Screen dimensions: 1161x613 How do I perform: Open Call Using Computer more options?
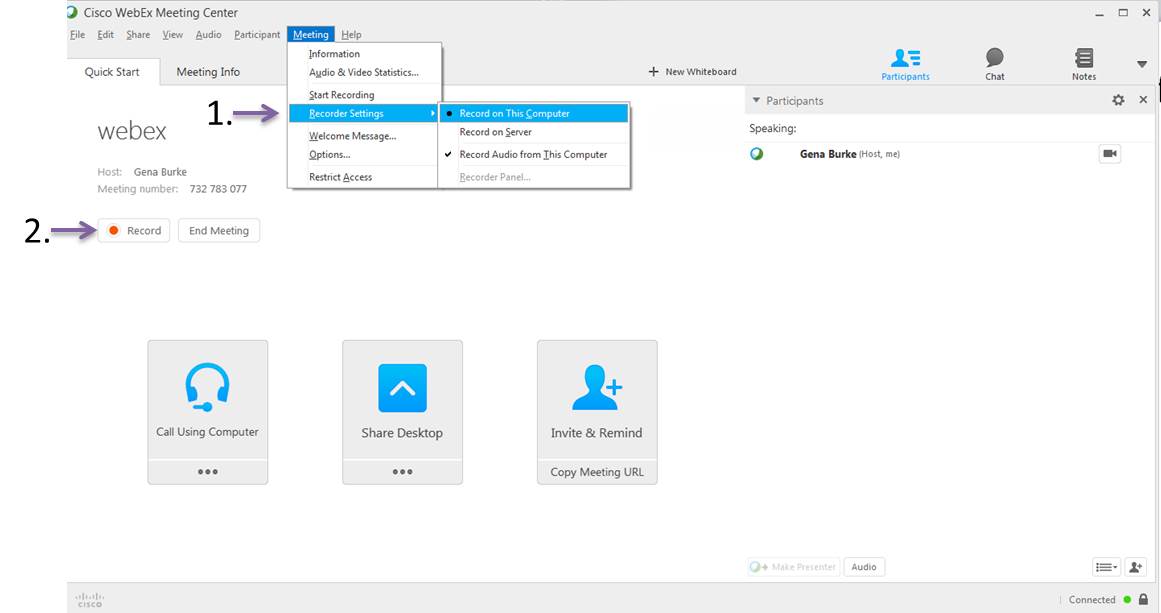tap(207, 472)
